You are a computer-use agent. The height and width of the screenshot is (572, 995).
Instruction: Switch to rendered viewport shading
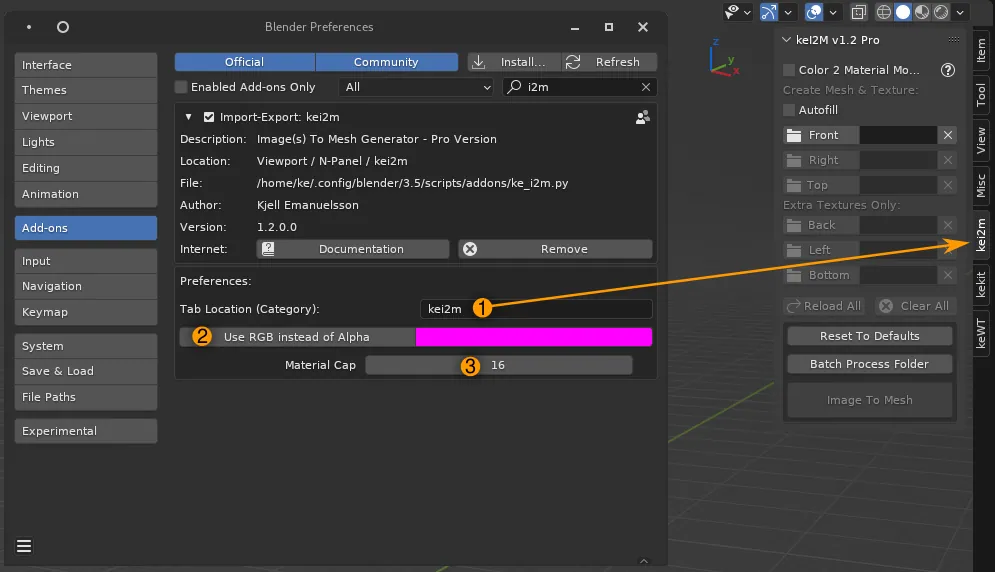point(939,12)
